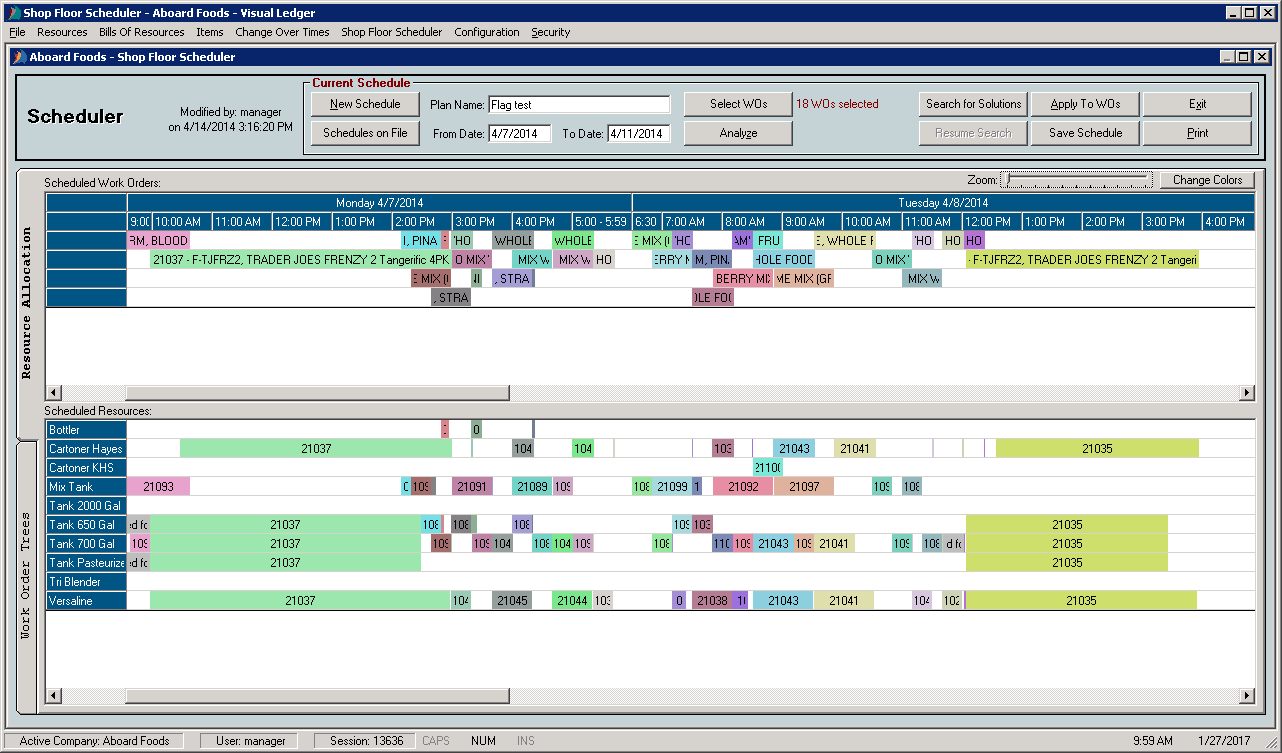This screenshot has height=753, width=1282.
Task: Save the current schedule
Action: tap(1085, 133)
